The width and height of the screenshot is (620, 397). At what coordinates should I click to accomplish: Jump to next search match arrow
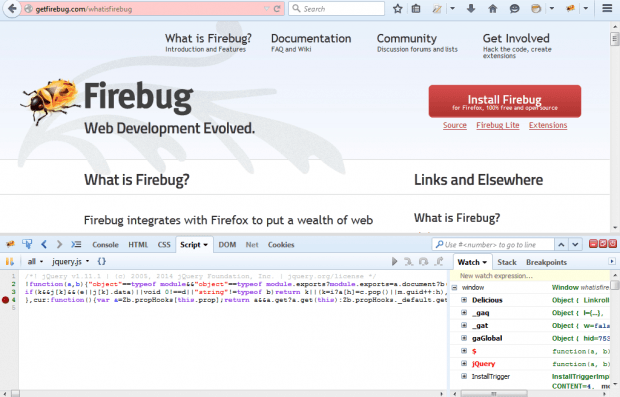tap(575, 245)
